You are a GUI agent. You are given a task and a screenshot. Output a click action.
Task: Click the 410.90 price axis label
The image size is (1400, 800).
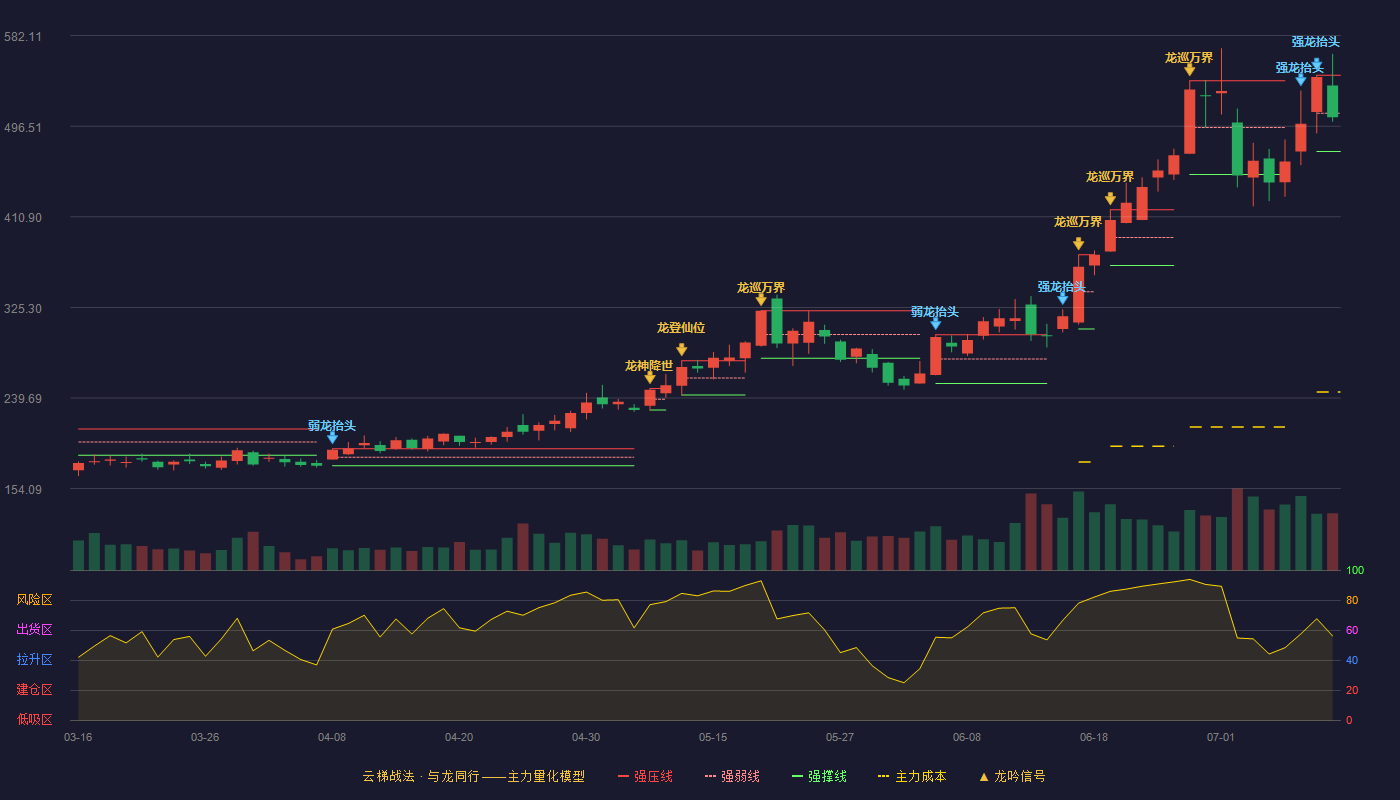[x=23, y=217]
